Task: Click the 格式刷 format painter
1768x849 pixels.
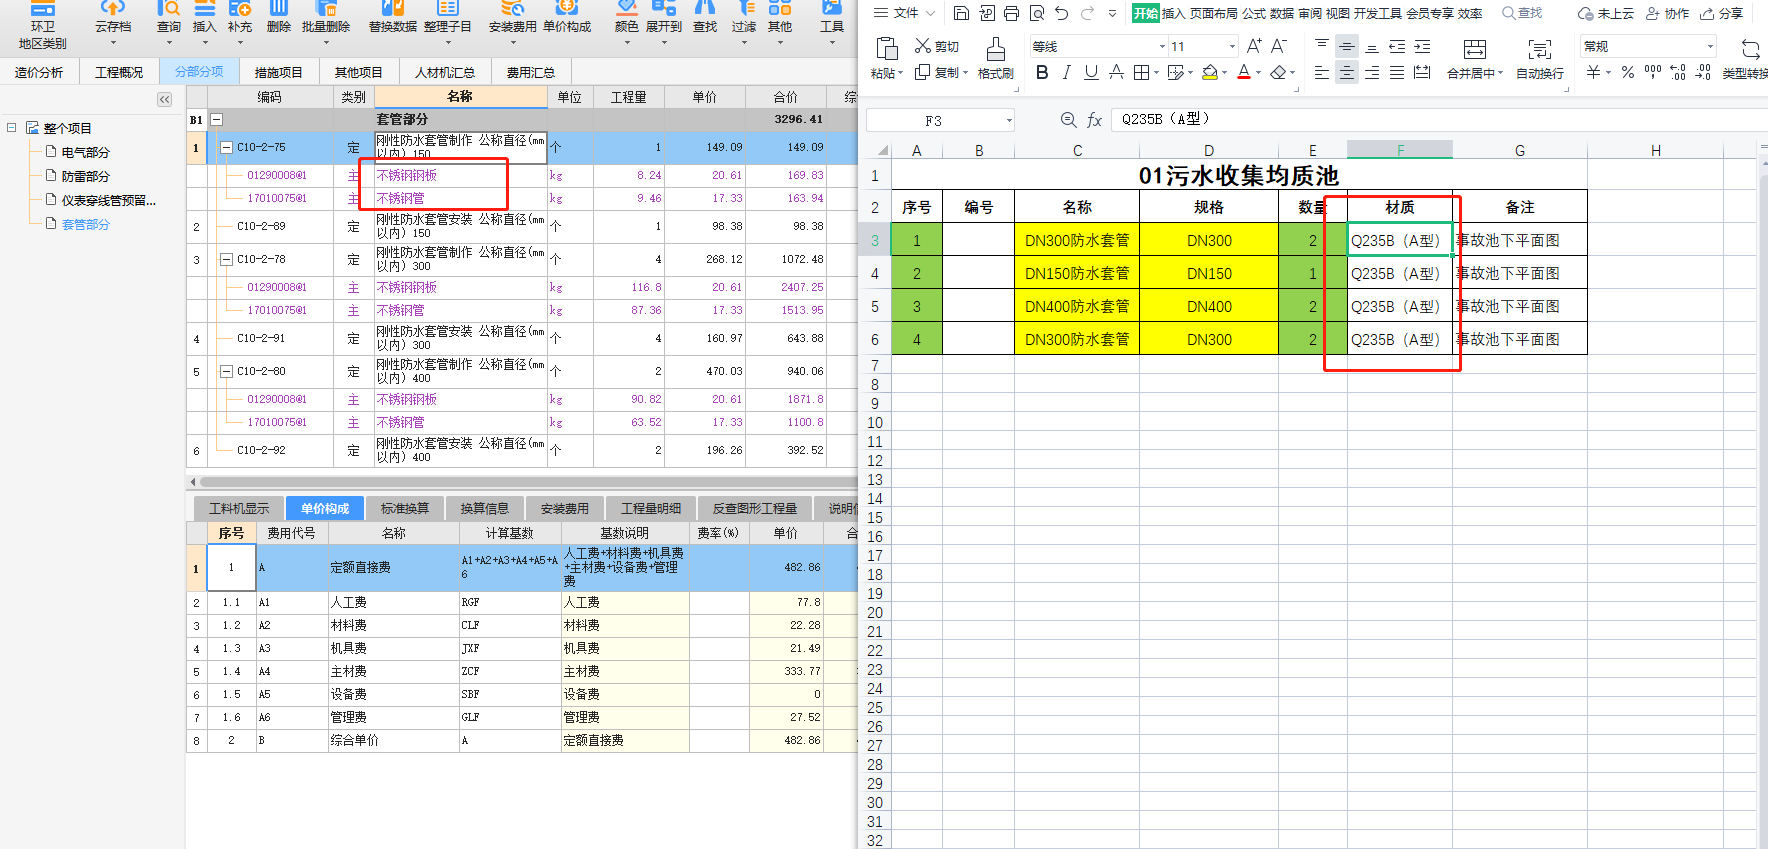Action: tap(996, 59)
